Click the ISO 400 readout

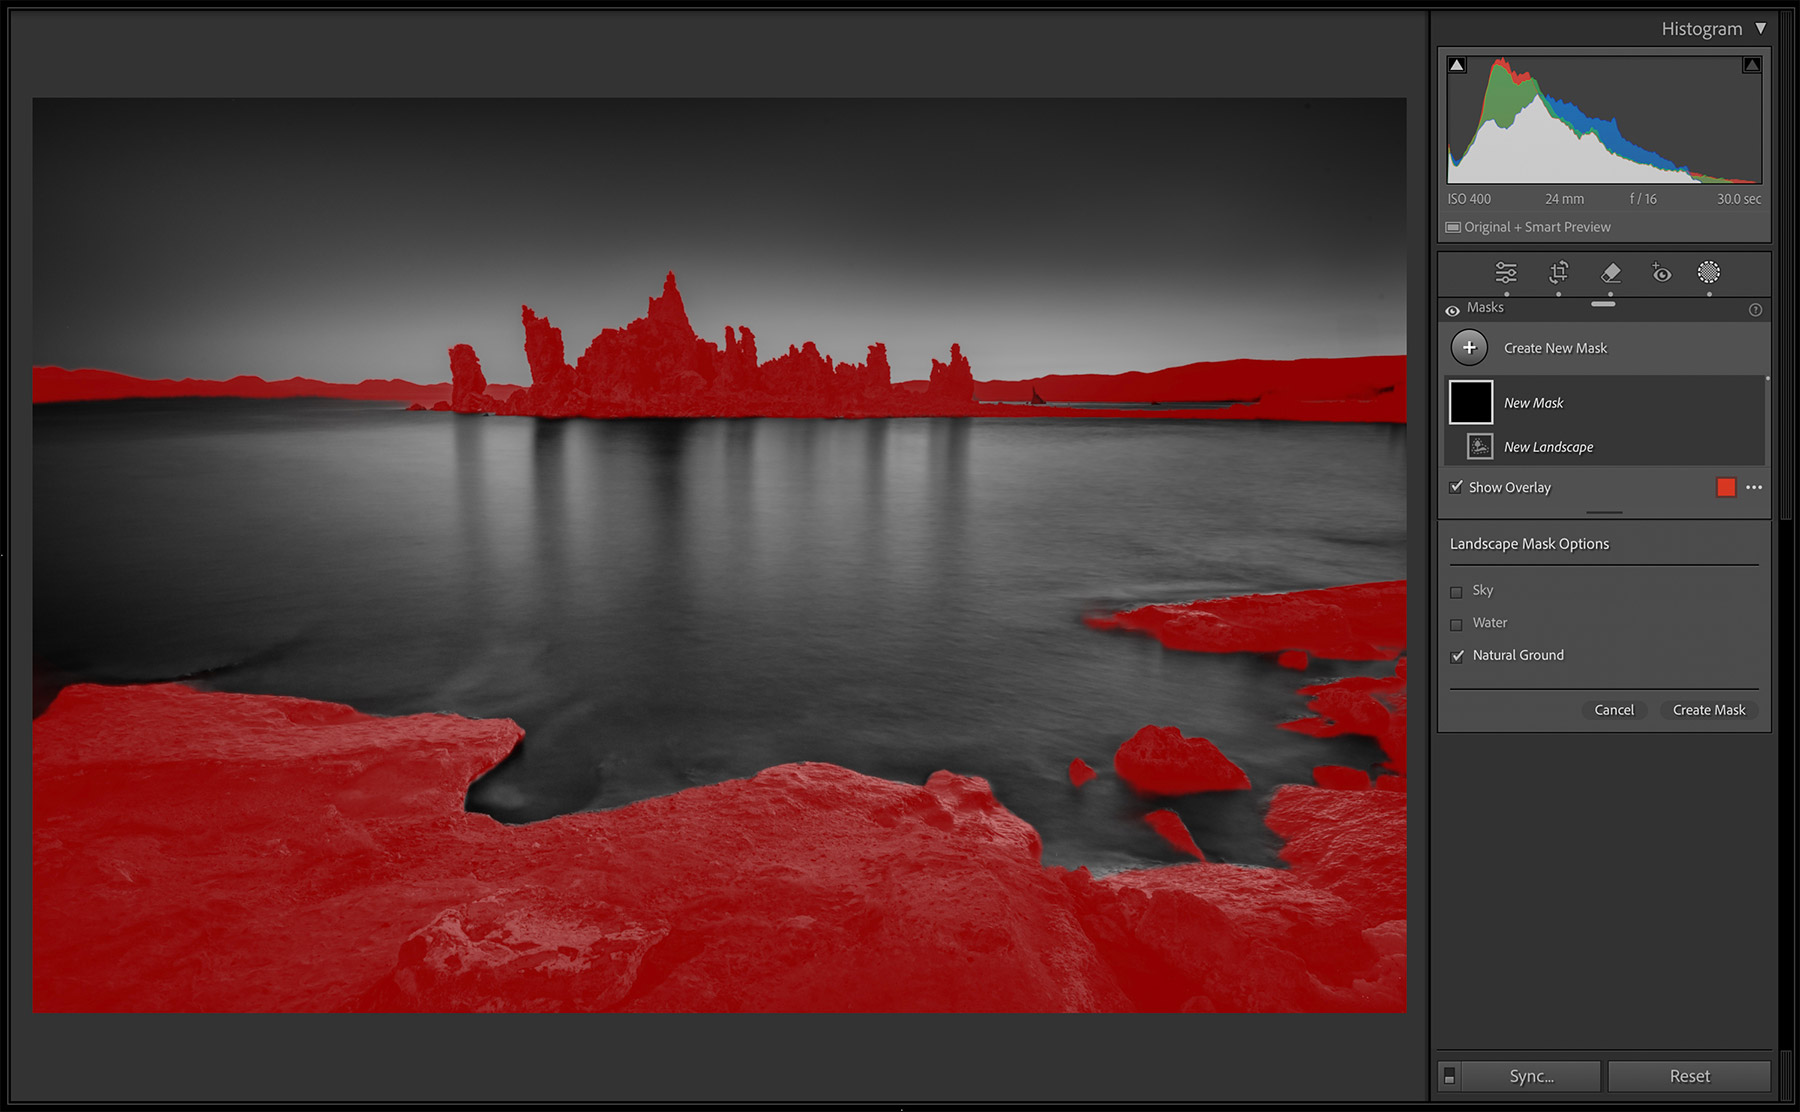click(1469, 199)
